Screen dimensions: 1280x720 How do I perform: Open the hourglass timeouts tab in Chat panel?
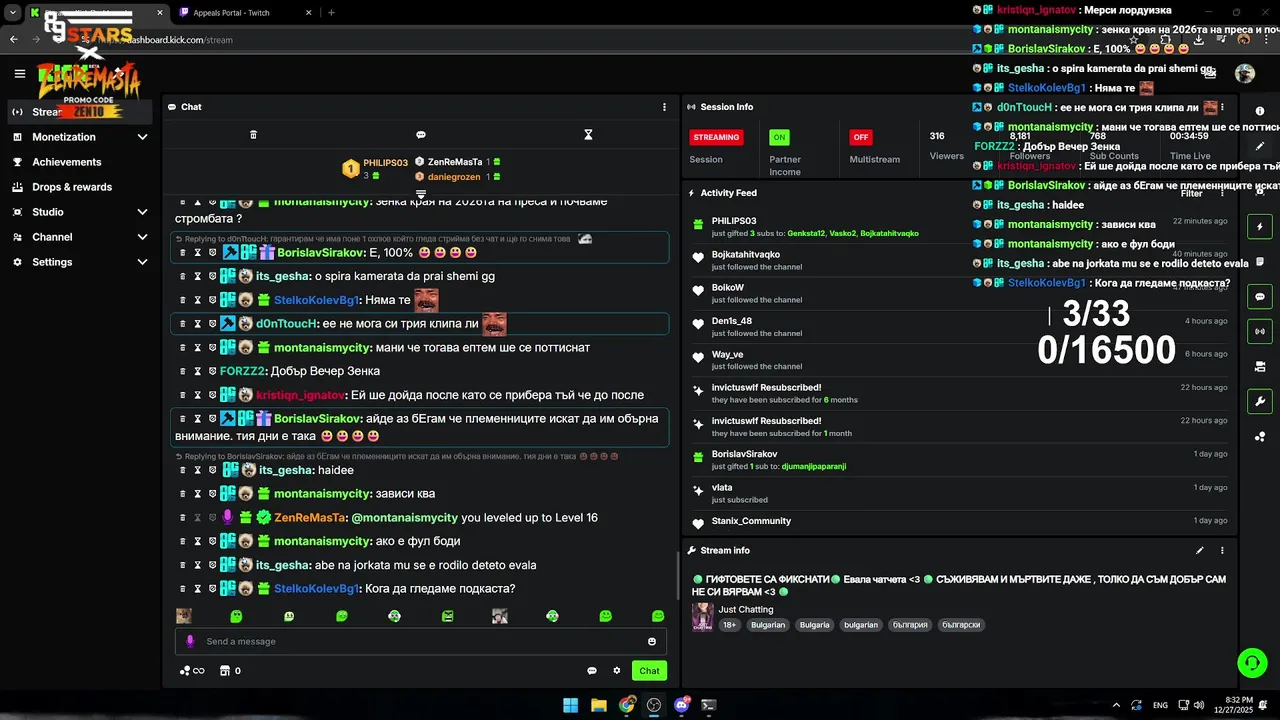(589, 134)
